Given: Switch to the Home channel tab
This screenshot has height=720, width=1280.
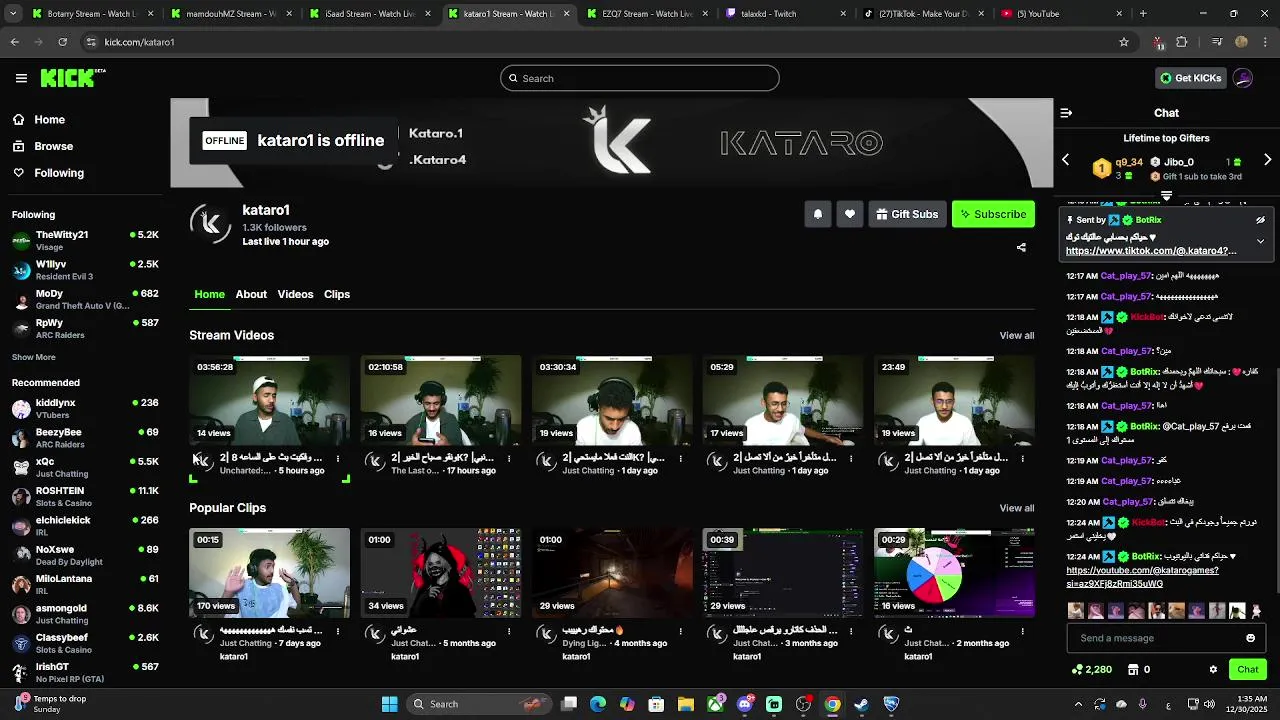Looking at the screenshot, I should (209, 294).
